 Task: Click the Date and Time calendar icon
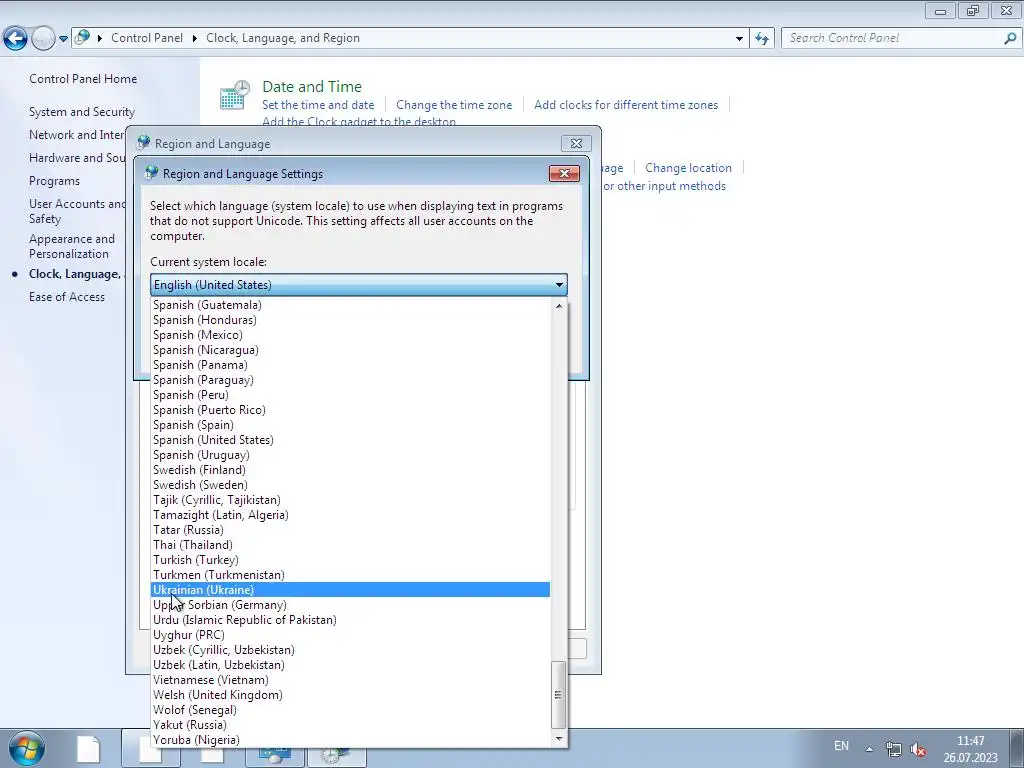(234, 95)
